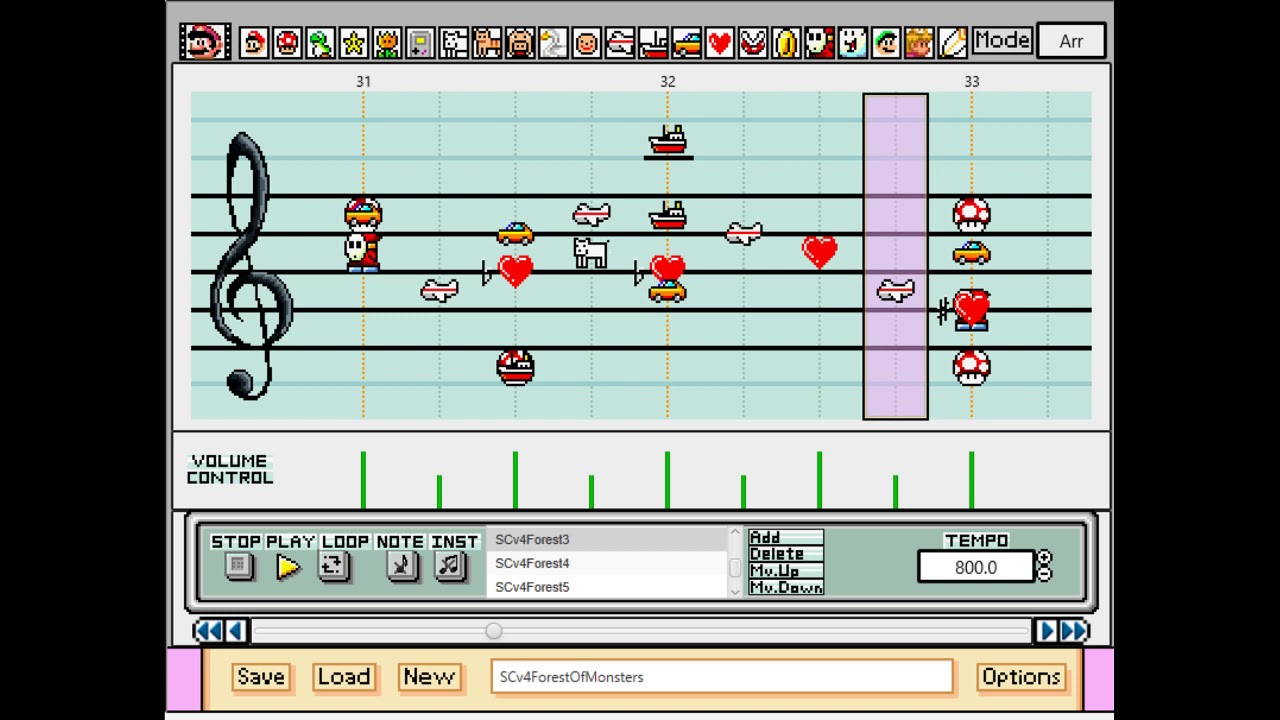Click the Add button
The width and height of the screenshot is (1280, 720).
coord(786,538)
